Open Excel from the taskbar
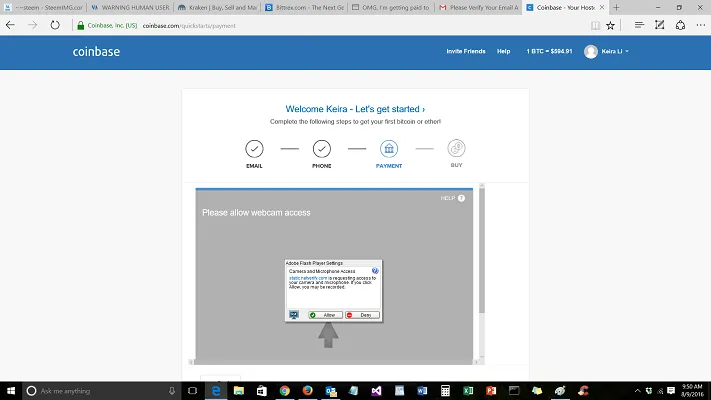The height and width of the screenshot is (400, 711). click(468, 391)
